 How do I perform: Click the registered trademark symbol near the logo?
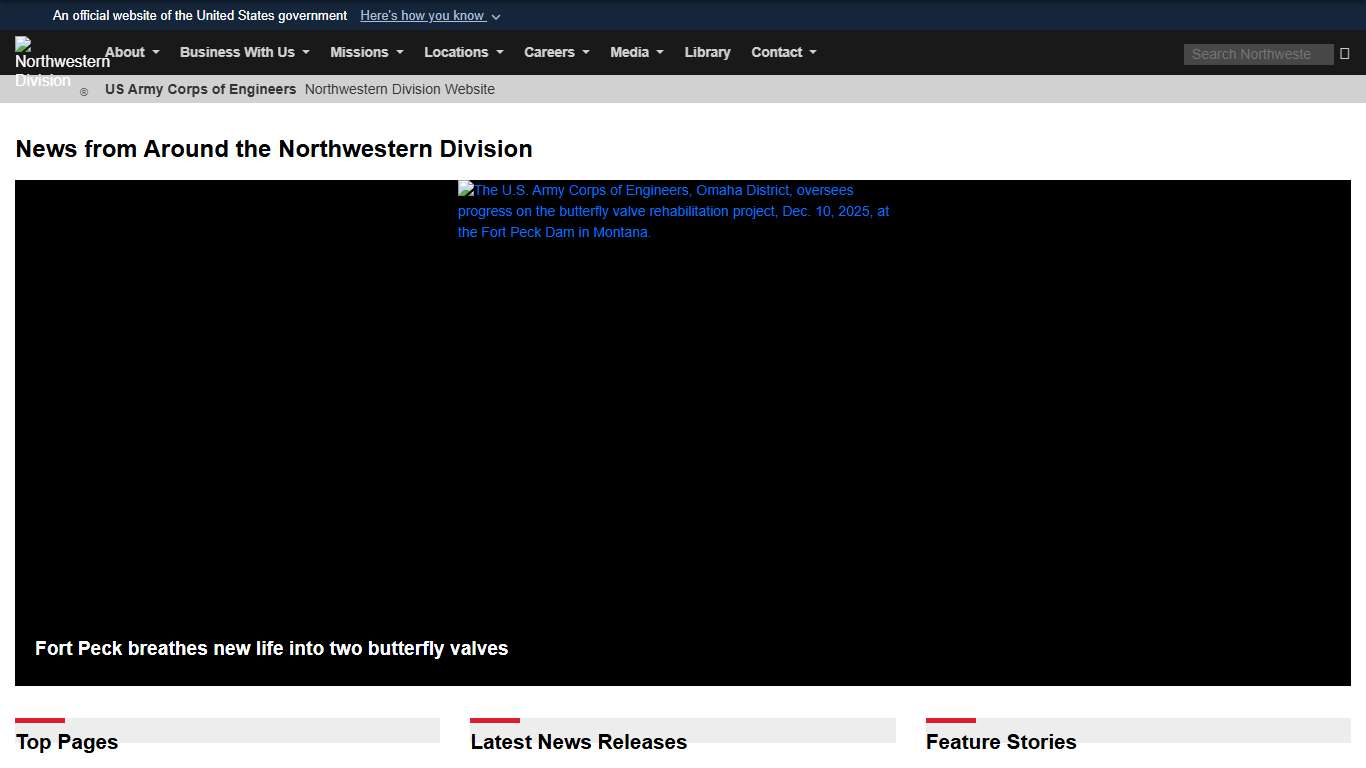pos(84,91)
